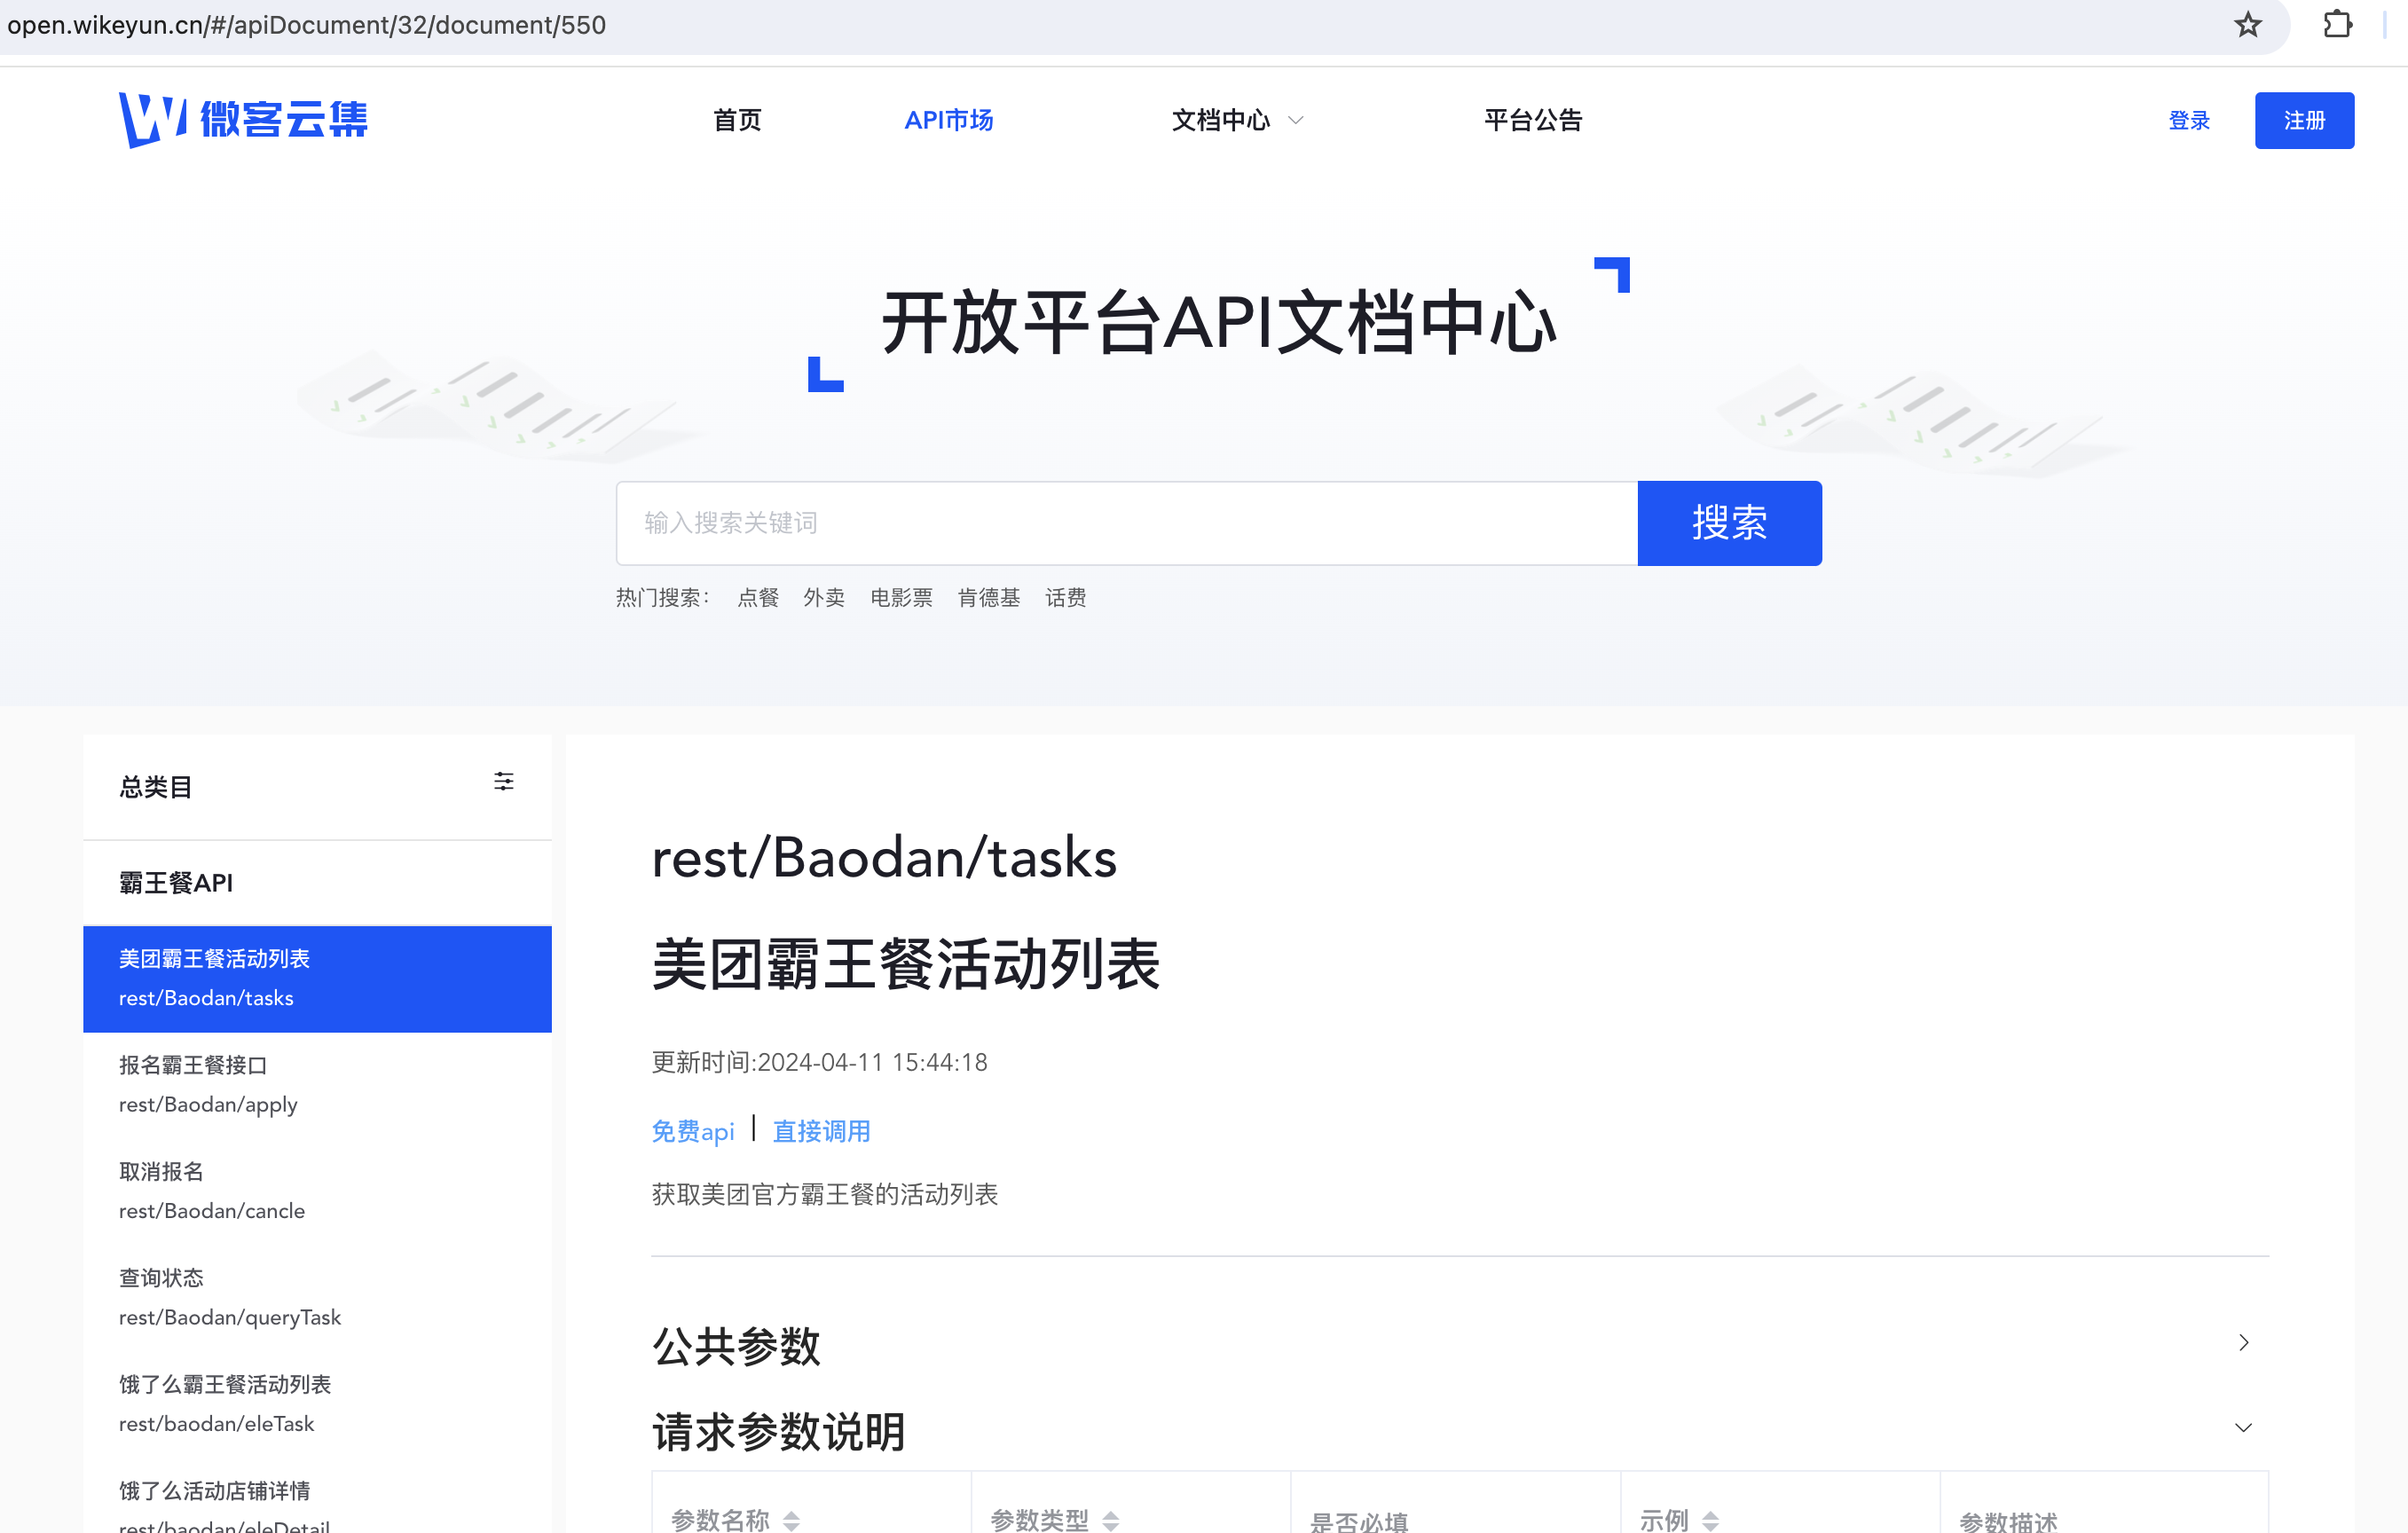
Task: Expand the 公共参数 section chevron
Action: click(2243, 1342)
